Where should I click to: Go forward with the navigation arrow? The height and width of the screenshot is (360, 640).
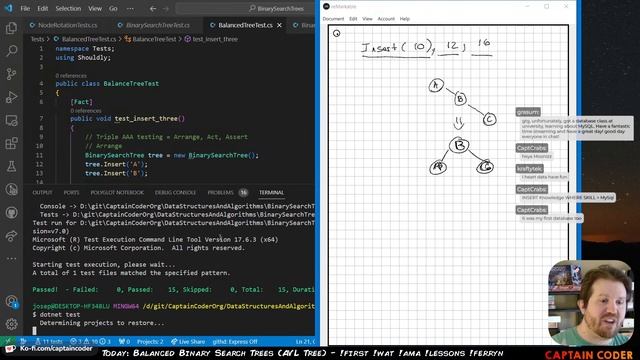point(166,9)
